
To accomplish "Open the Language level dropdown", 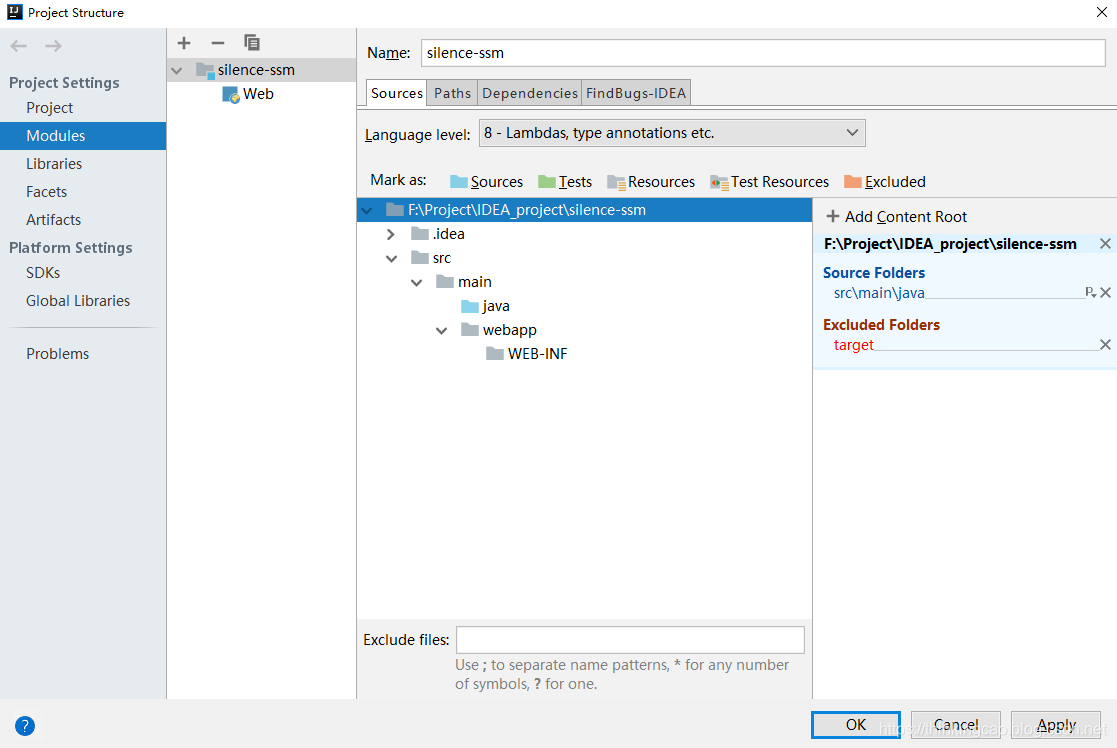I will point(672,133).
